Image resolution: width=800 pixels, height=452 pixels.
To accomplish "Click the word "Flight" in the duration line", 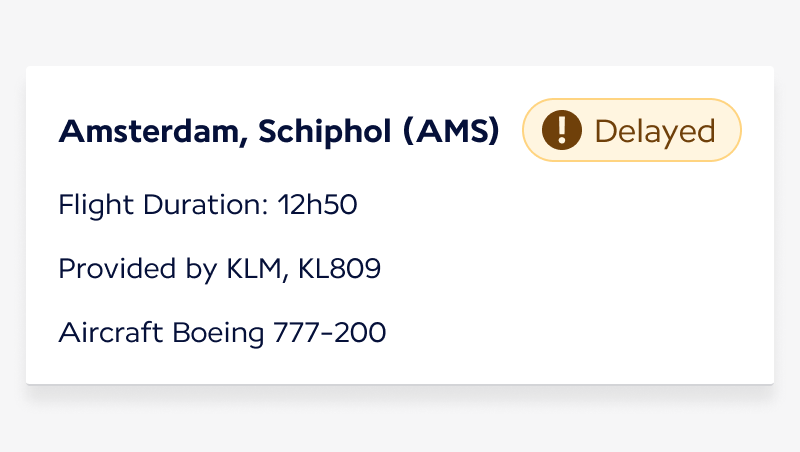I will point(90,206).
